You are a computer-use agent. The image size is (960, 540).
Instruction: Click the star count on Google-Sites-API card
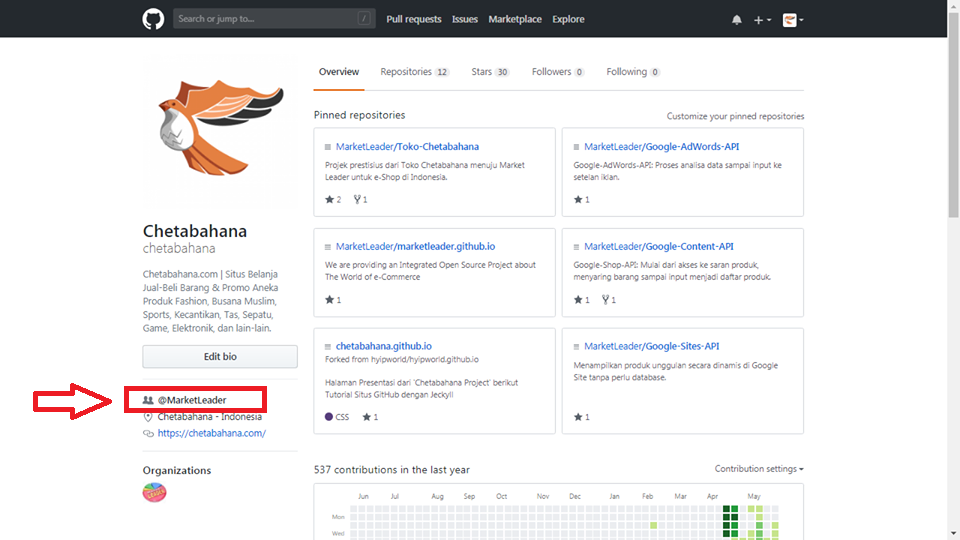[582, 417]
